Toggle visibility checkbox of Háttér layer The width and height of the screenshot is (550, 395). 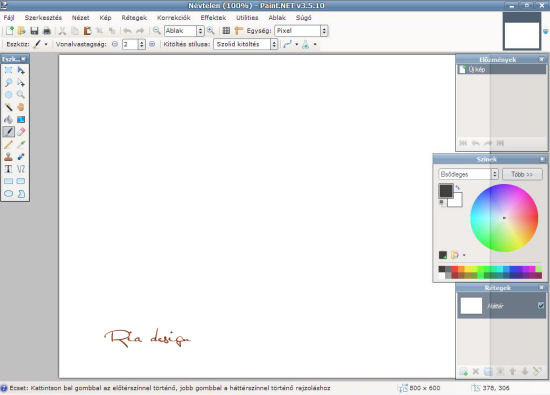(x=541, y=306)
